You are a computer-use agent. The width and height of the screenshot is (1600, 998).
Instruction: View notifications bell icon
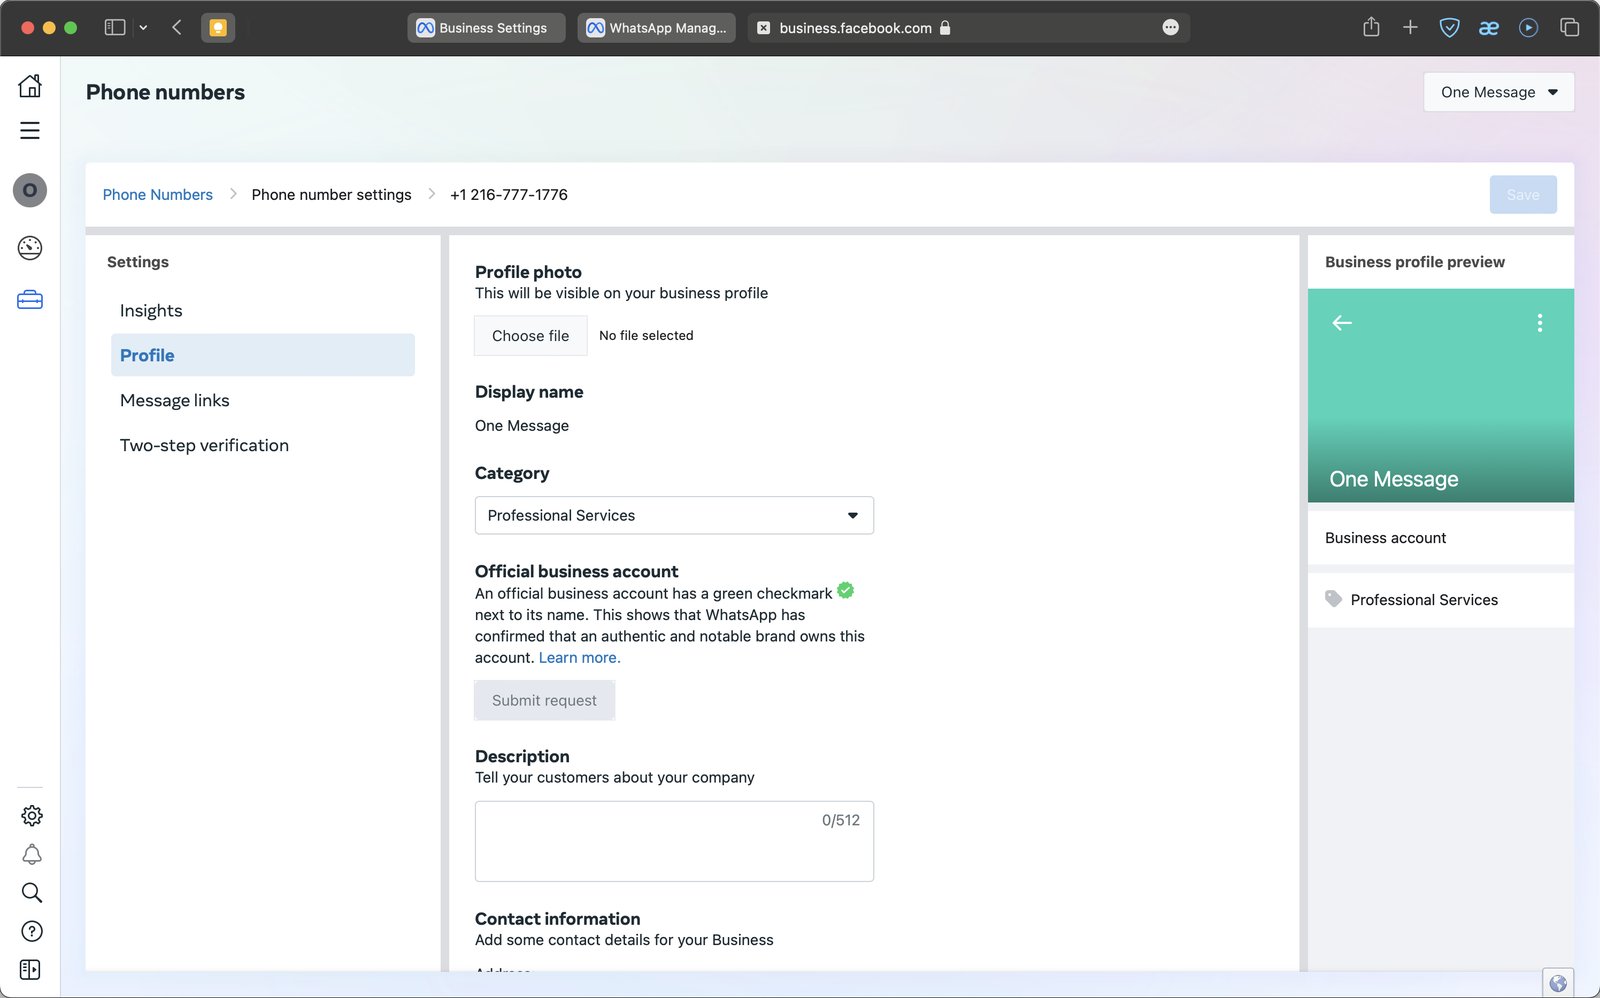click(x=32, y=854)
